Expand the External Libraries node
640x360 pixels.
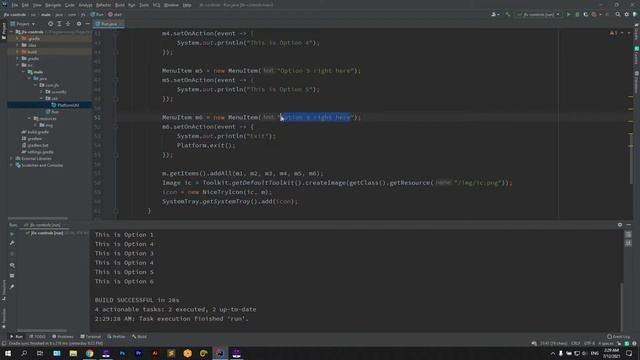pyautogui.click(x=11, y=159)
